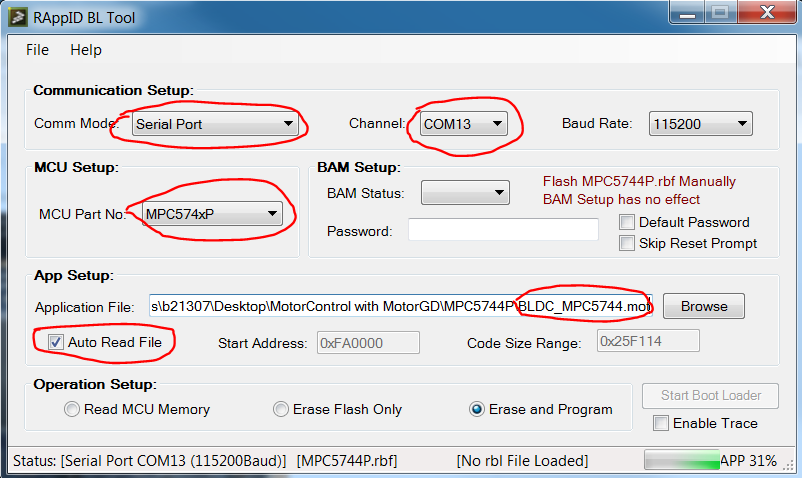This screenshot has height=478, width=802.
Task: Open the Help menu
Action: point(86,50)
